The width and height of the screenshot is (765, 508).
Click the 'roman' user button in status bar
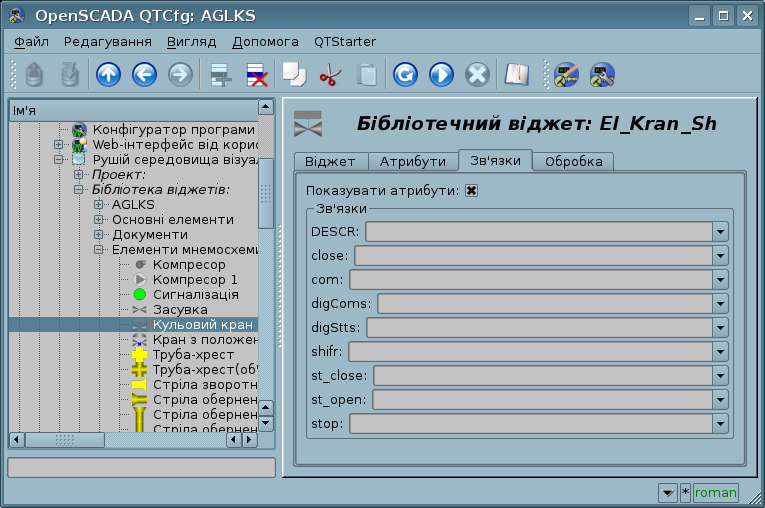click(x=715, y=493)
